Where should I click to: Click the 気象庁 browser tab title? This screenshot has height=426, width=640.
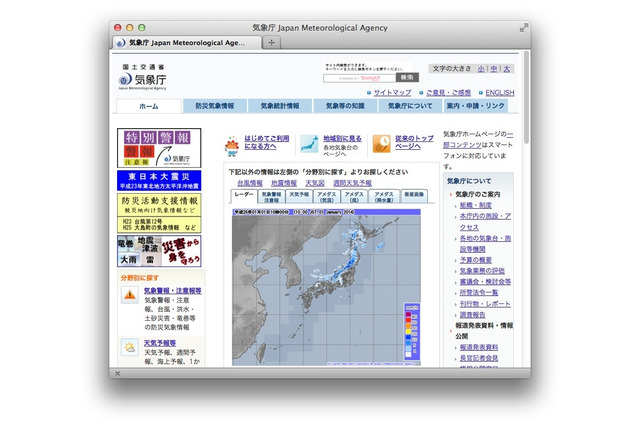tap(187, 43)
